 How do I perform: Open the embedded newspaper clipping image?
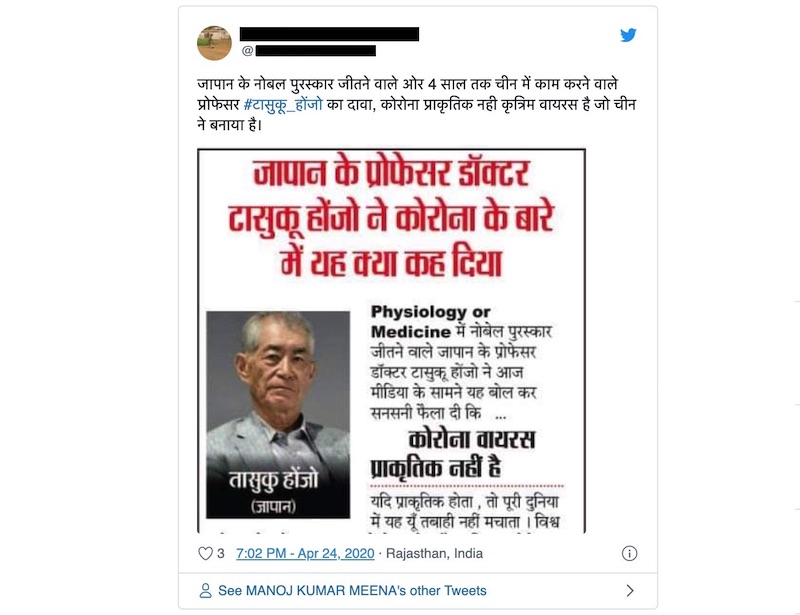pyautogui.click(x=391, y=341)
